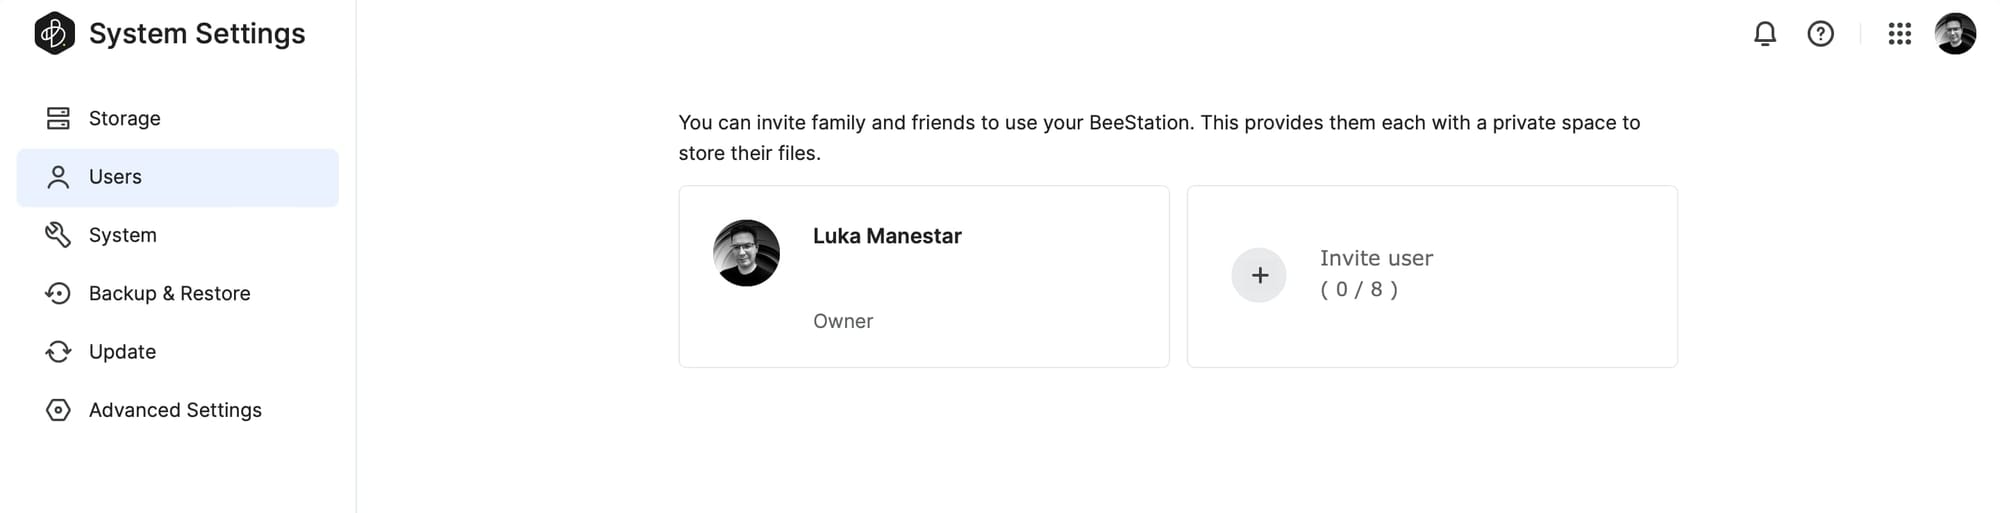Click the Invite user text
Image resolution: width=2000 pixels, height=513 pixels.
(x=1376, y=258)
